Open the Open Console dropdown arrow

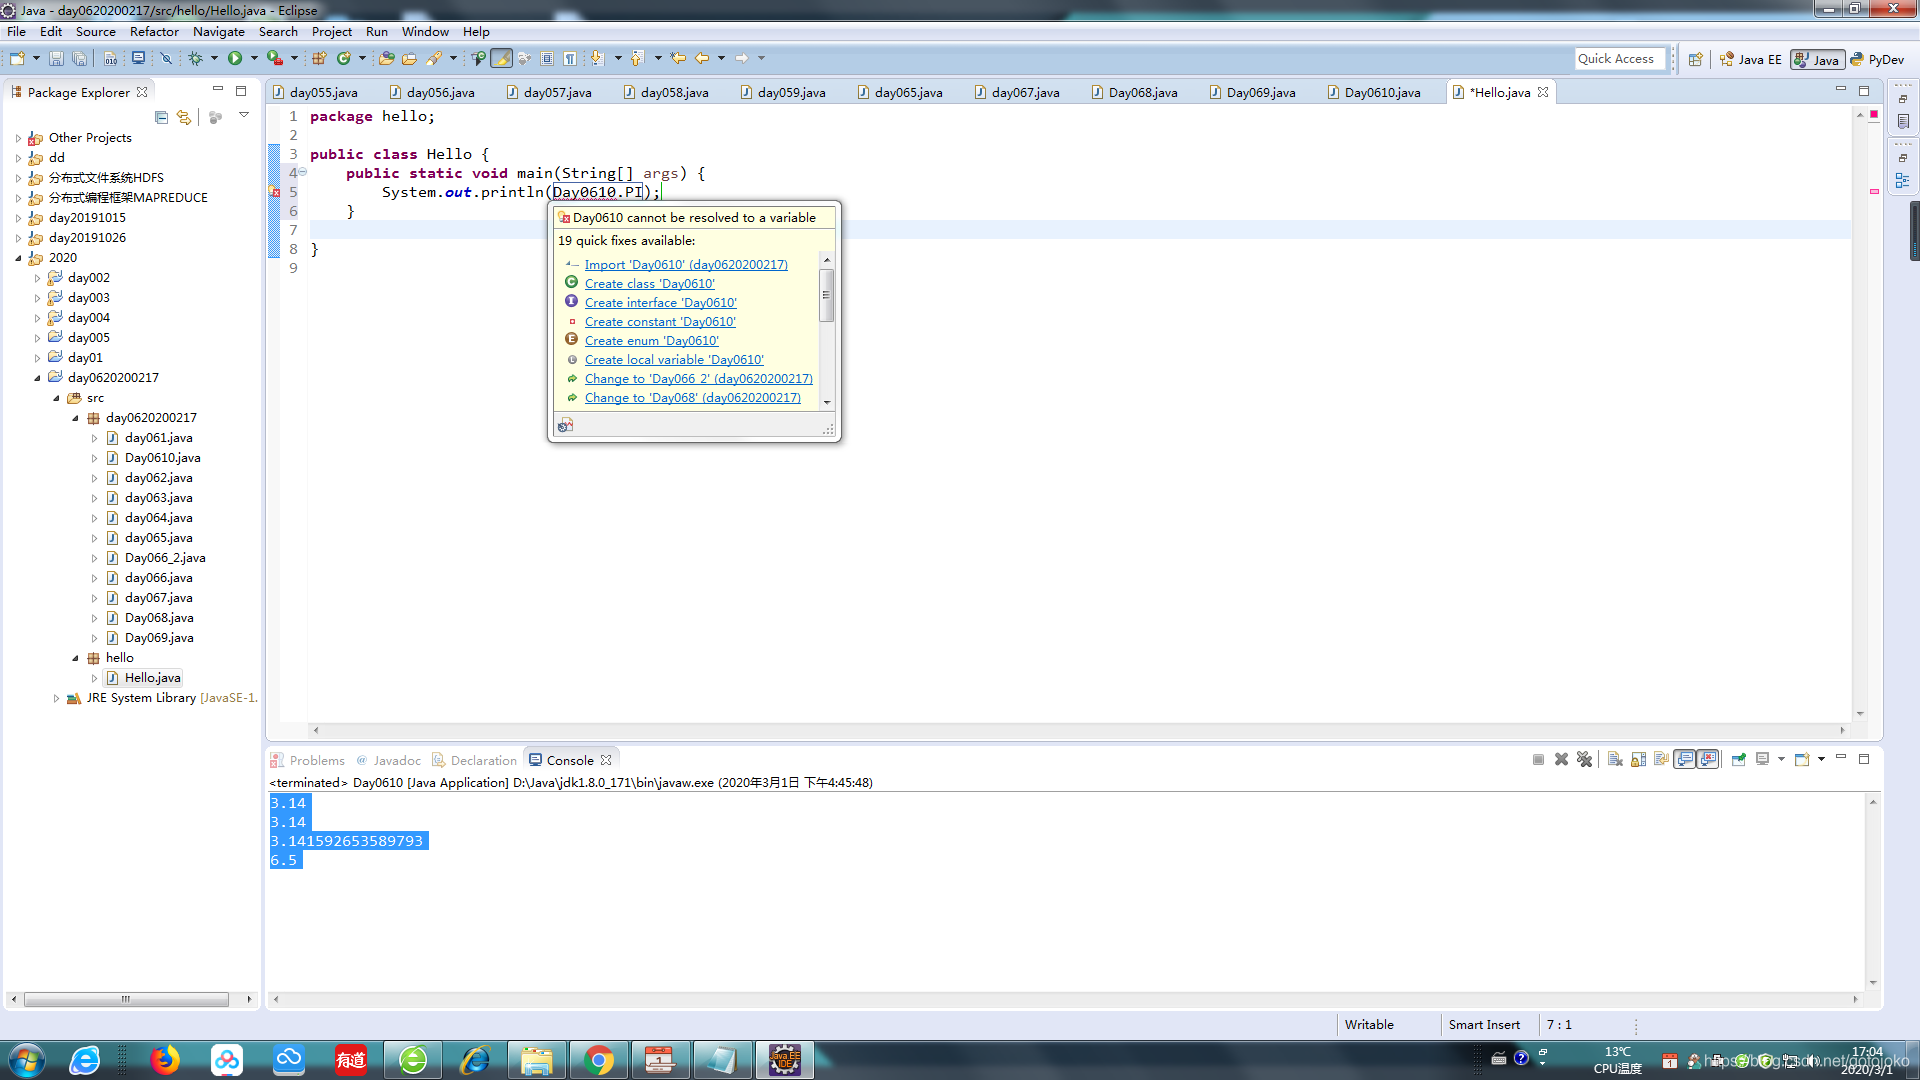coord(1821,760)
